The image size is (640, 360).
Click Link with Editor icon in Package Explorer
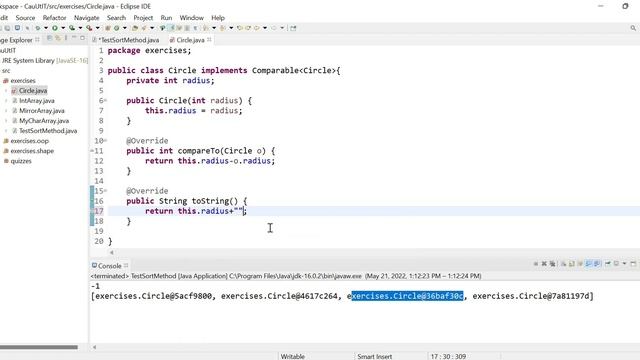pyautogui.click(x=58, y=38)
